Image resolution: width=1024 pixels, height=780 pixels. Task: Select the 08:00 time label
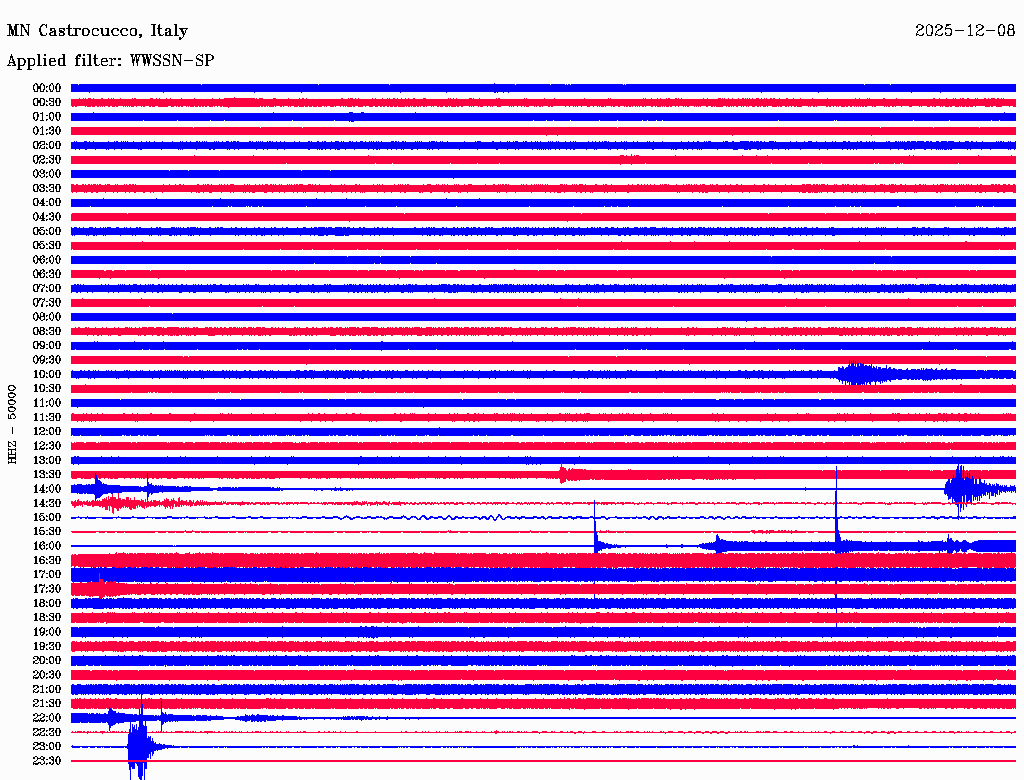coord(47,317)
